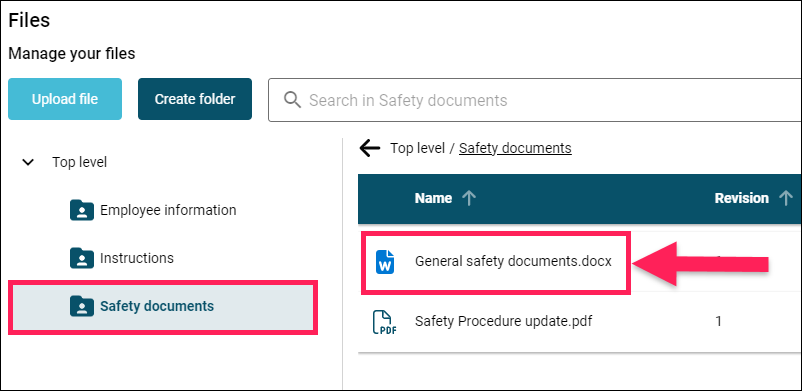Click the Create folder button
Image resolution: width=802 pixels, height=391 pixels.
coord(195,99)
